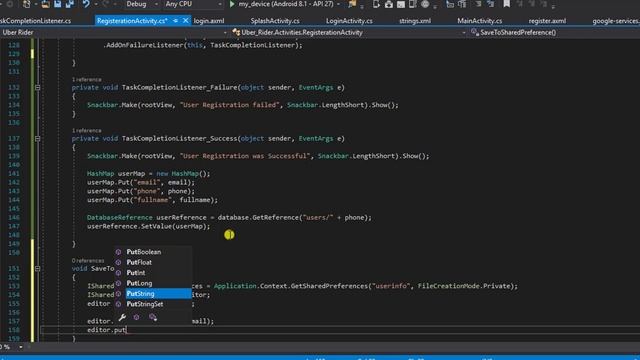Click the bookmark toolbar icon

click(x=507, y=4)
